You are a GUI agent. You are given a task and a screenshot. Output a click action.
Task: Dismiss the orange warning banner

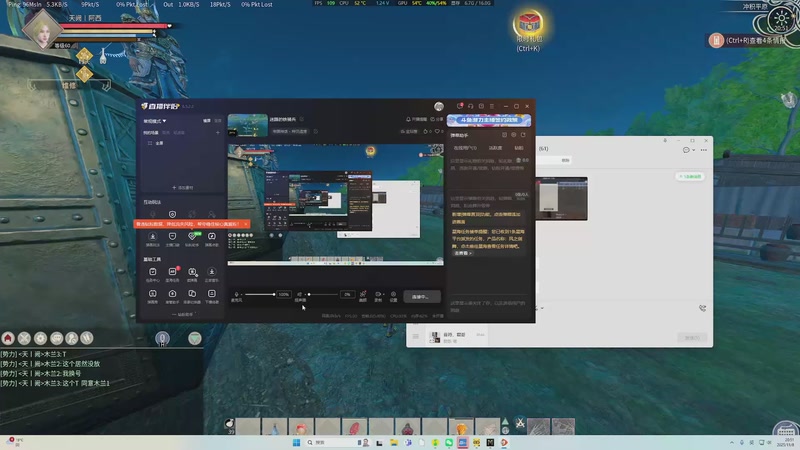pyautogui.click(x=245, y=224)
